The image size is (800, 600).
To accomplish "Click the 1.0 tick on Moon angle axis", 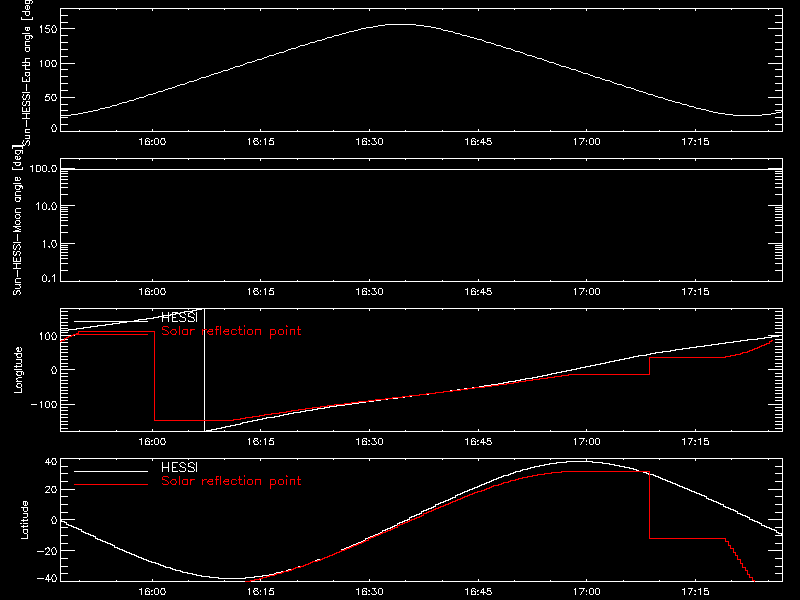I will click(49, 244).
